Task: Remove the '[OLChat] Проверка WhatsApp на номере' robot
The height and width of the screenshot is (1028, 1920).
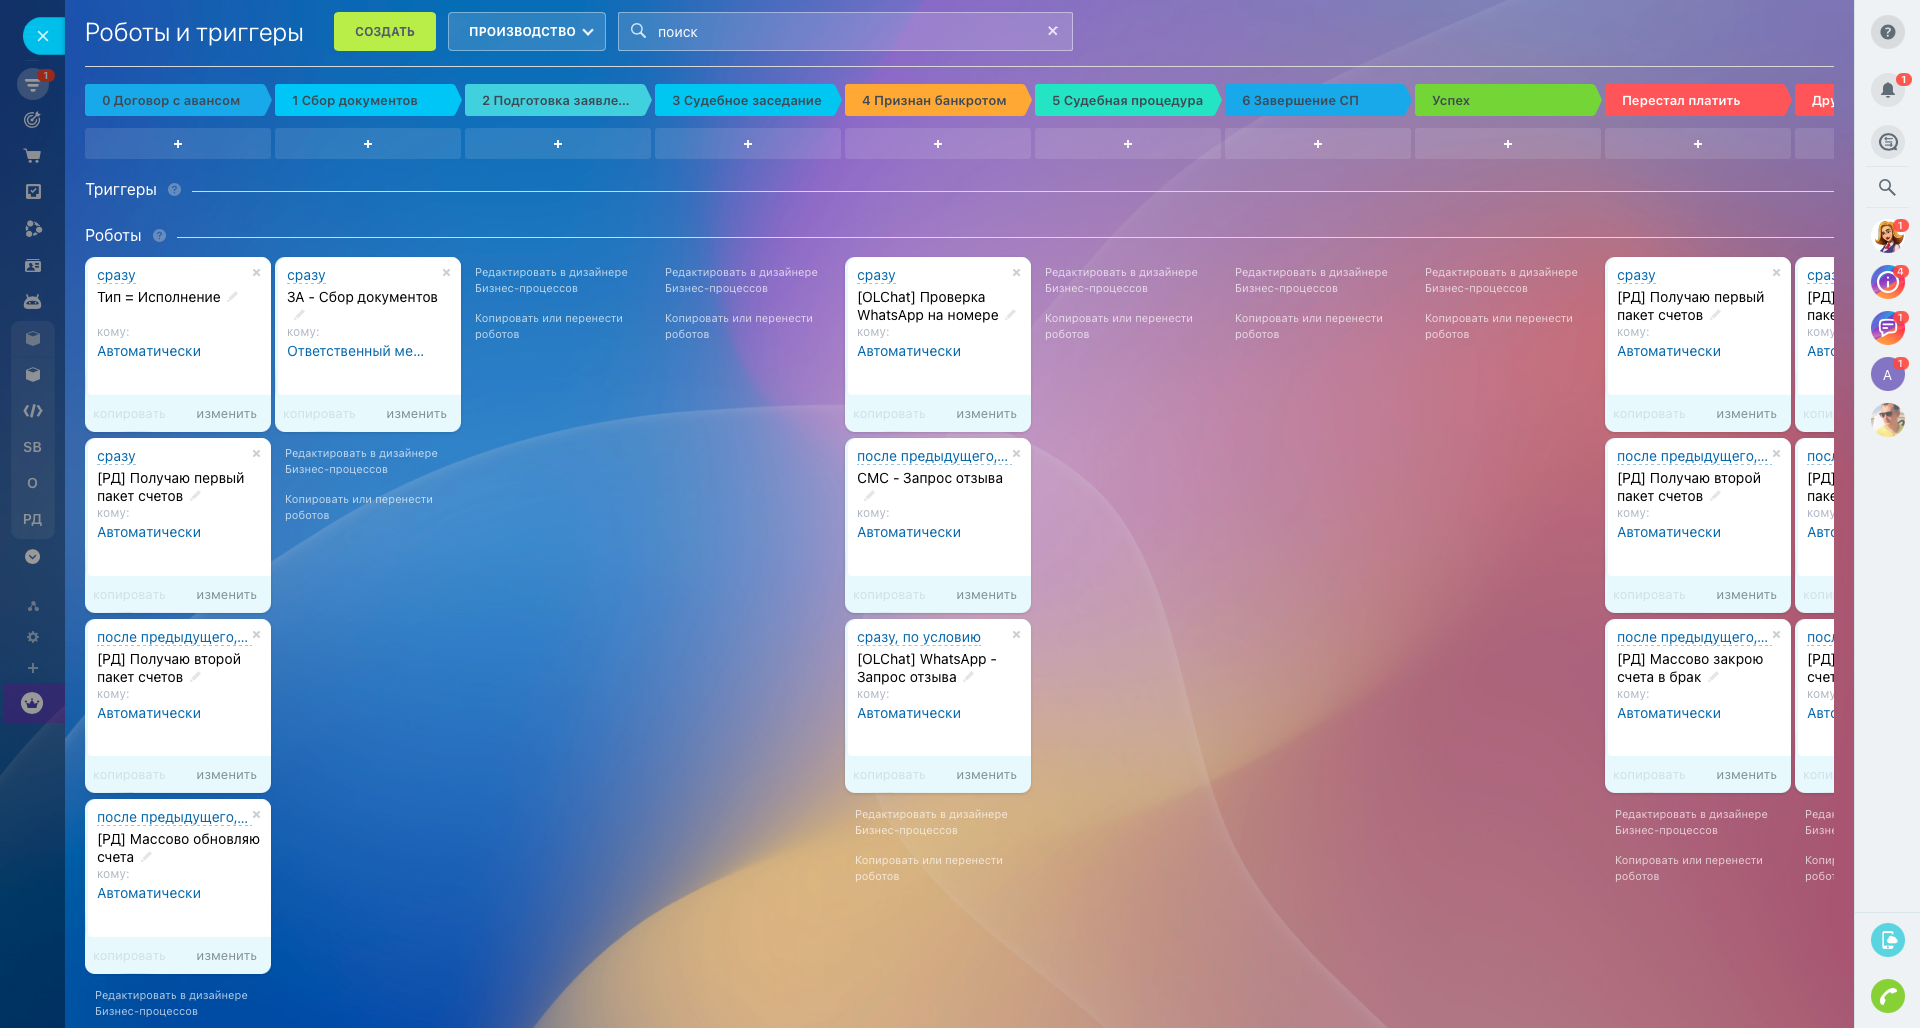Action: click(1016, 273)
